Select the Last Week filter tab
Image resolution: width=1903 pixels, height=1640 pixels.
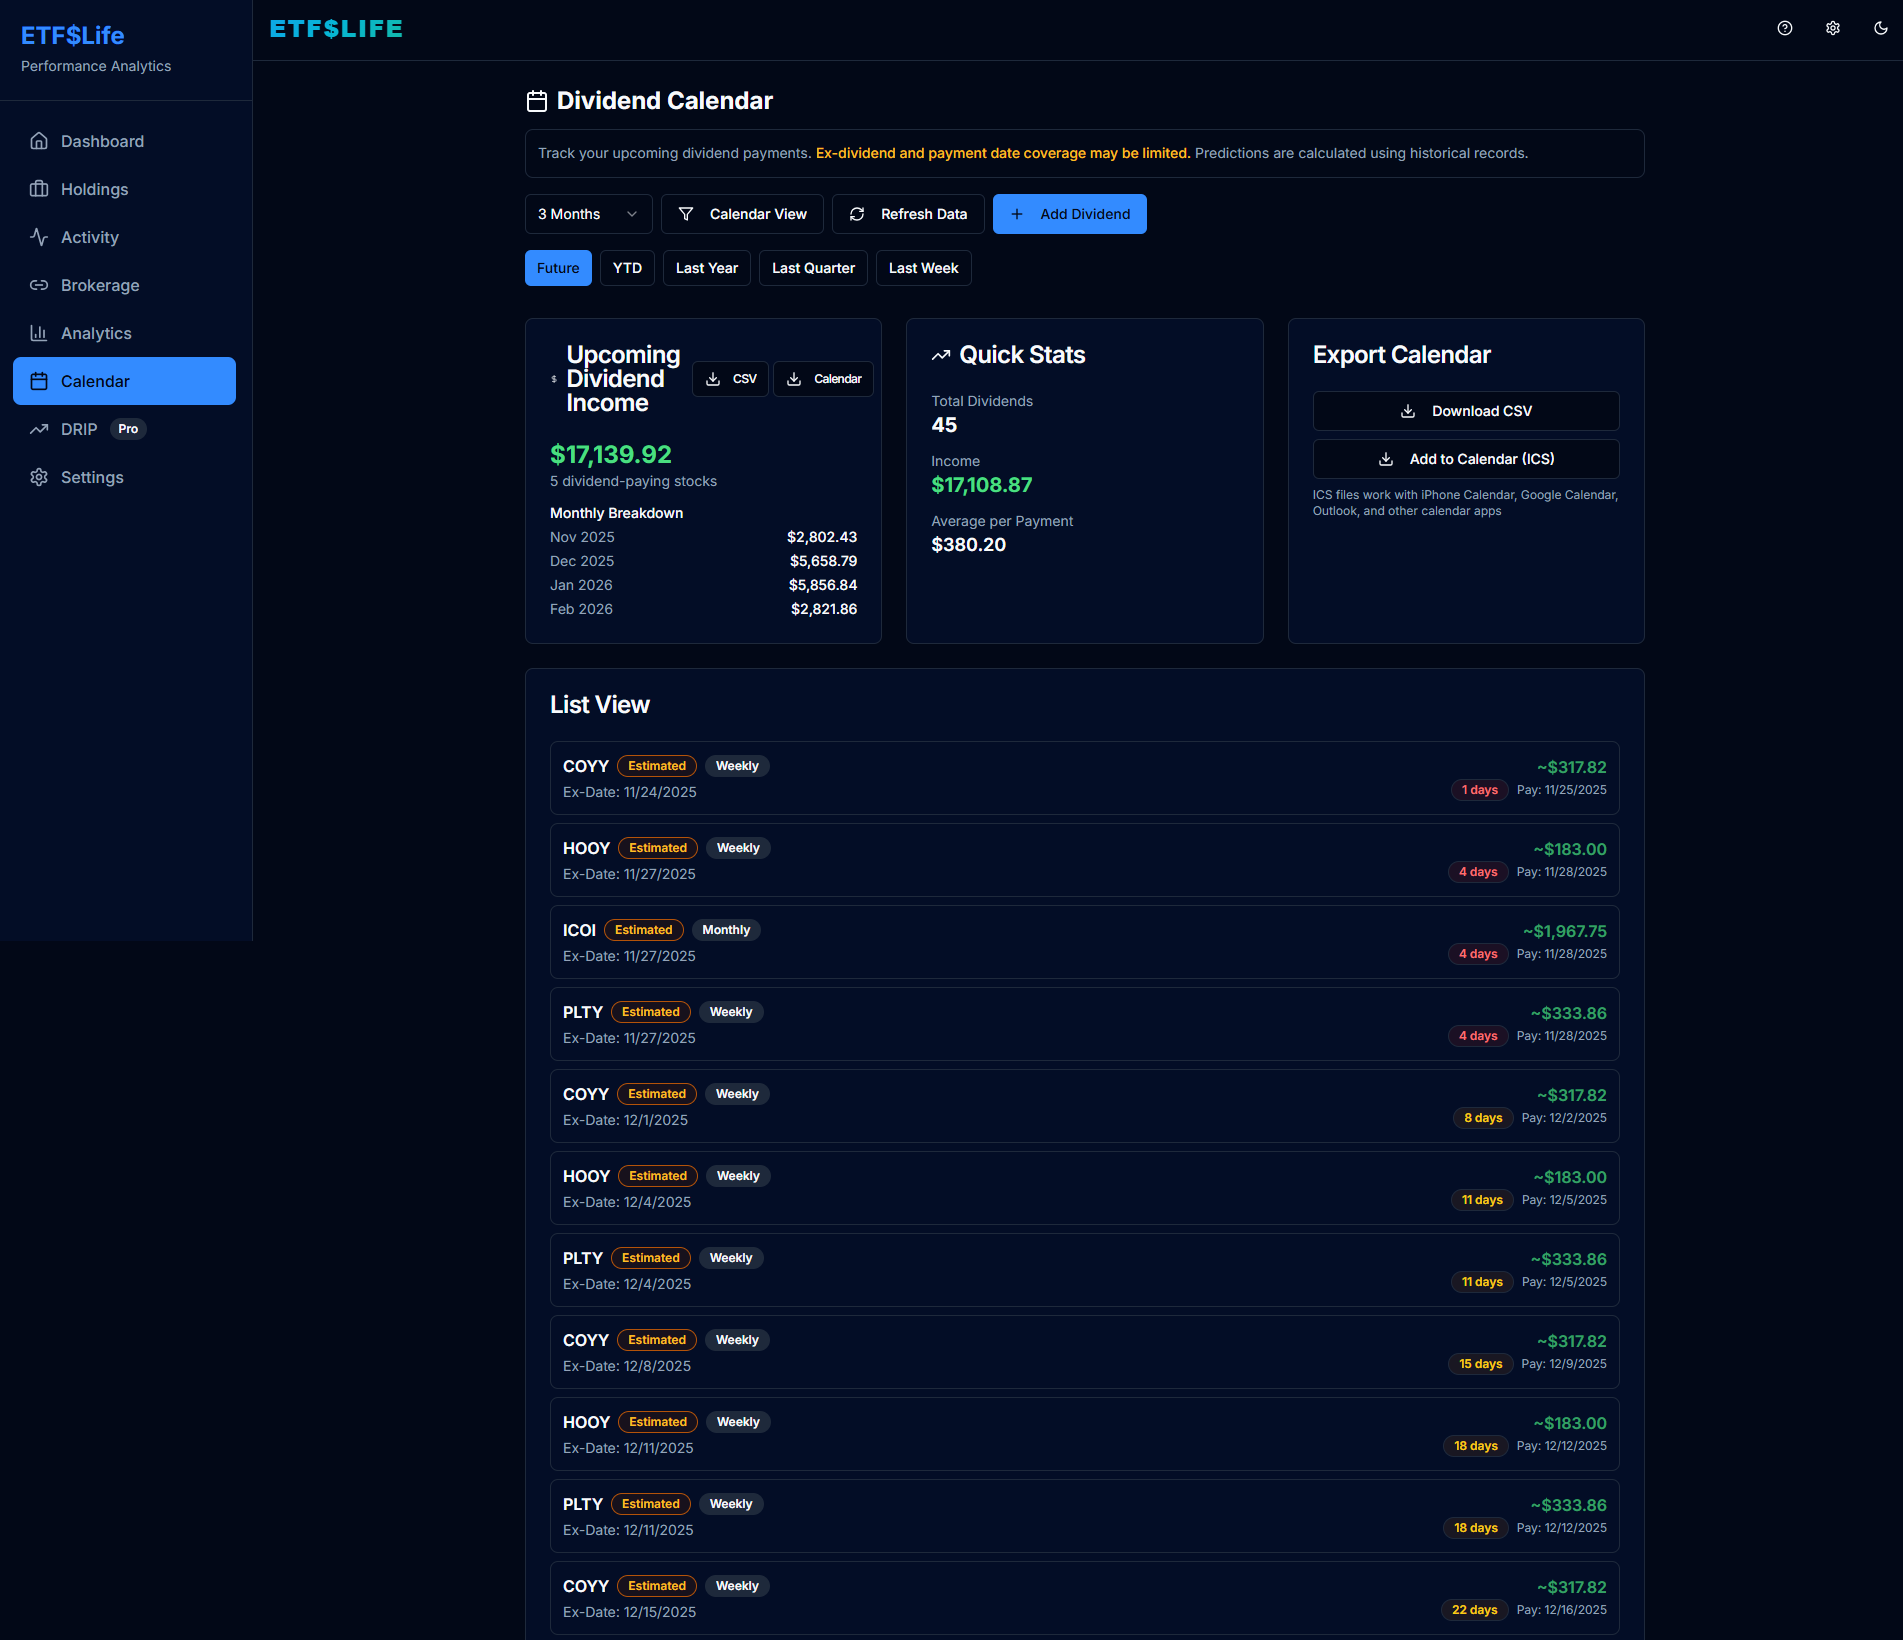point(923,268)
